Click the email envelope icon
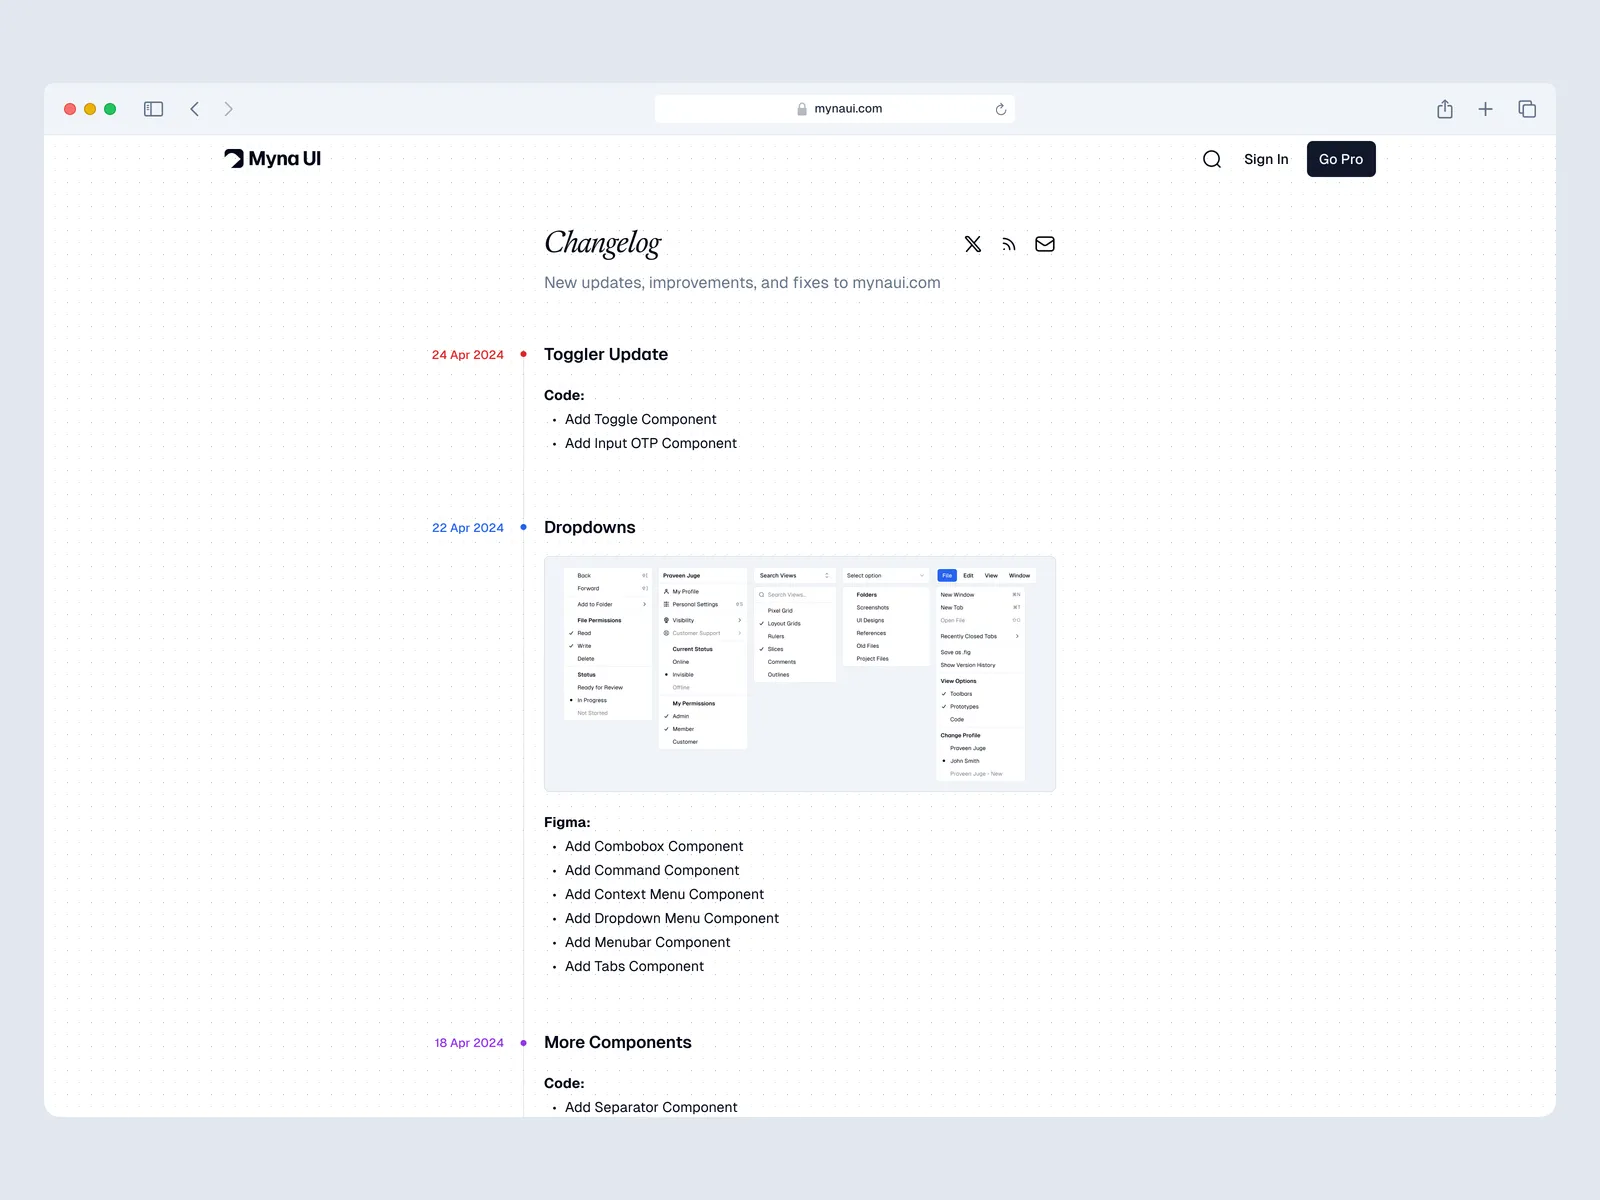1600x1200 pixels. pos(1045,244)
